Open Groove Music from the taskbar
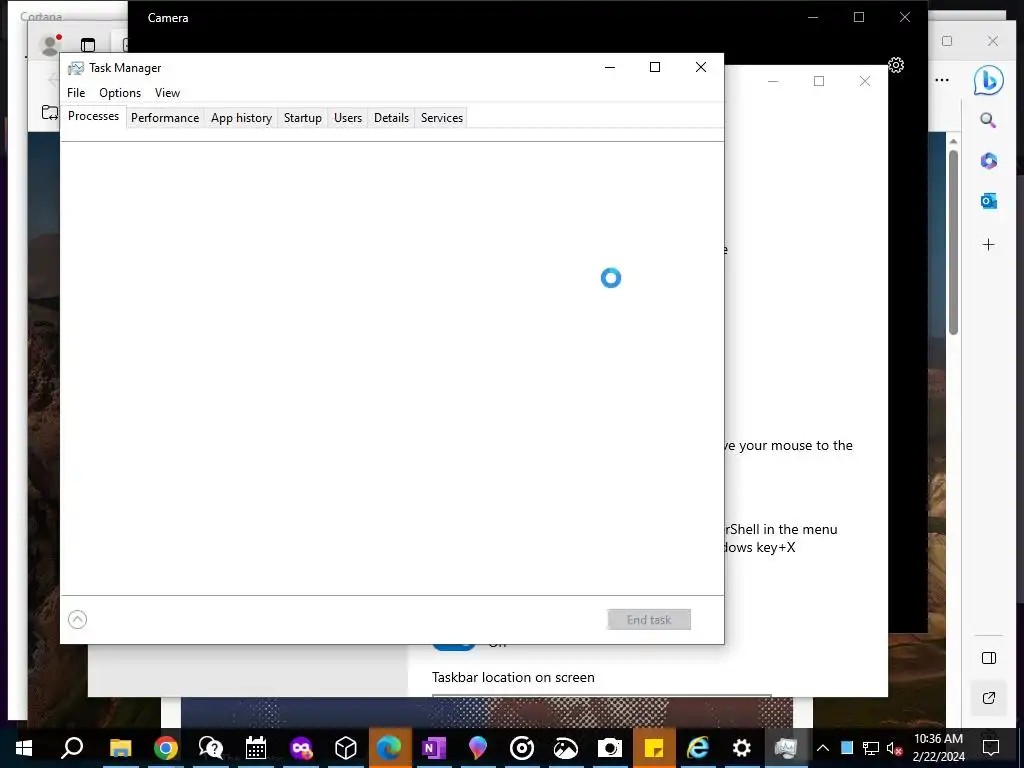Image resolution: width=1024 pixels, height=768 pixels. pos(522,748)
